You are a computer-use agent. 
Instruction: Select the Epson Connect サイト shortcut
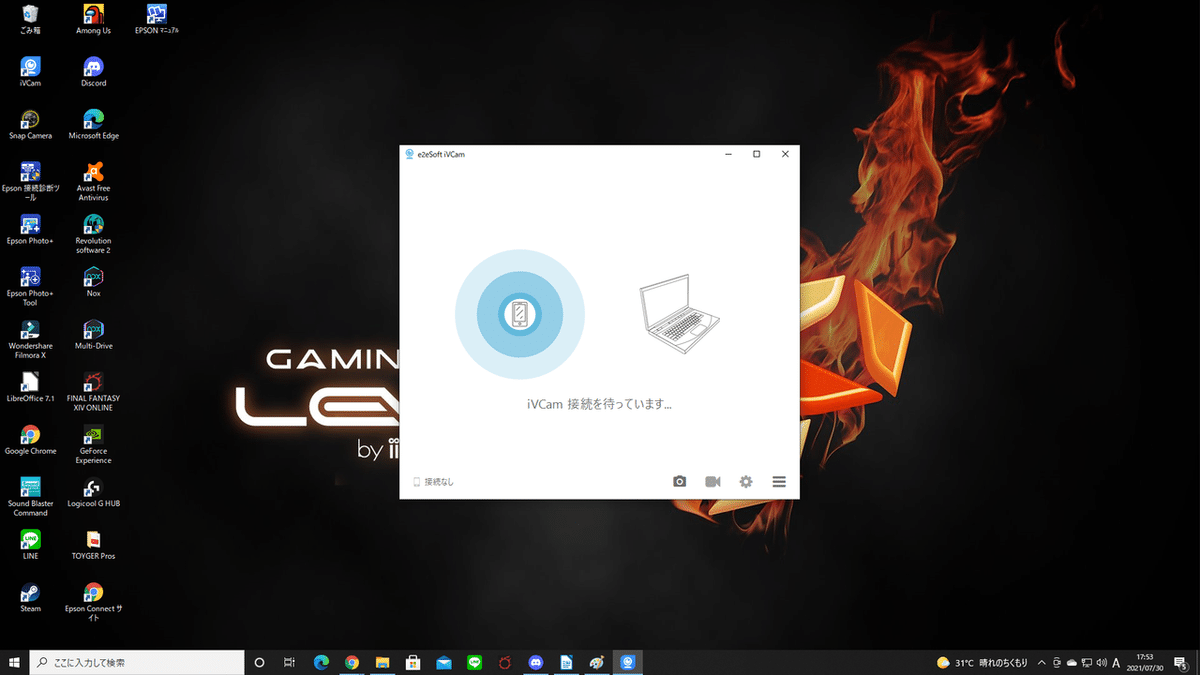tap(93, 601)
